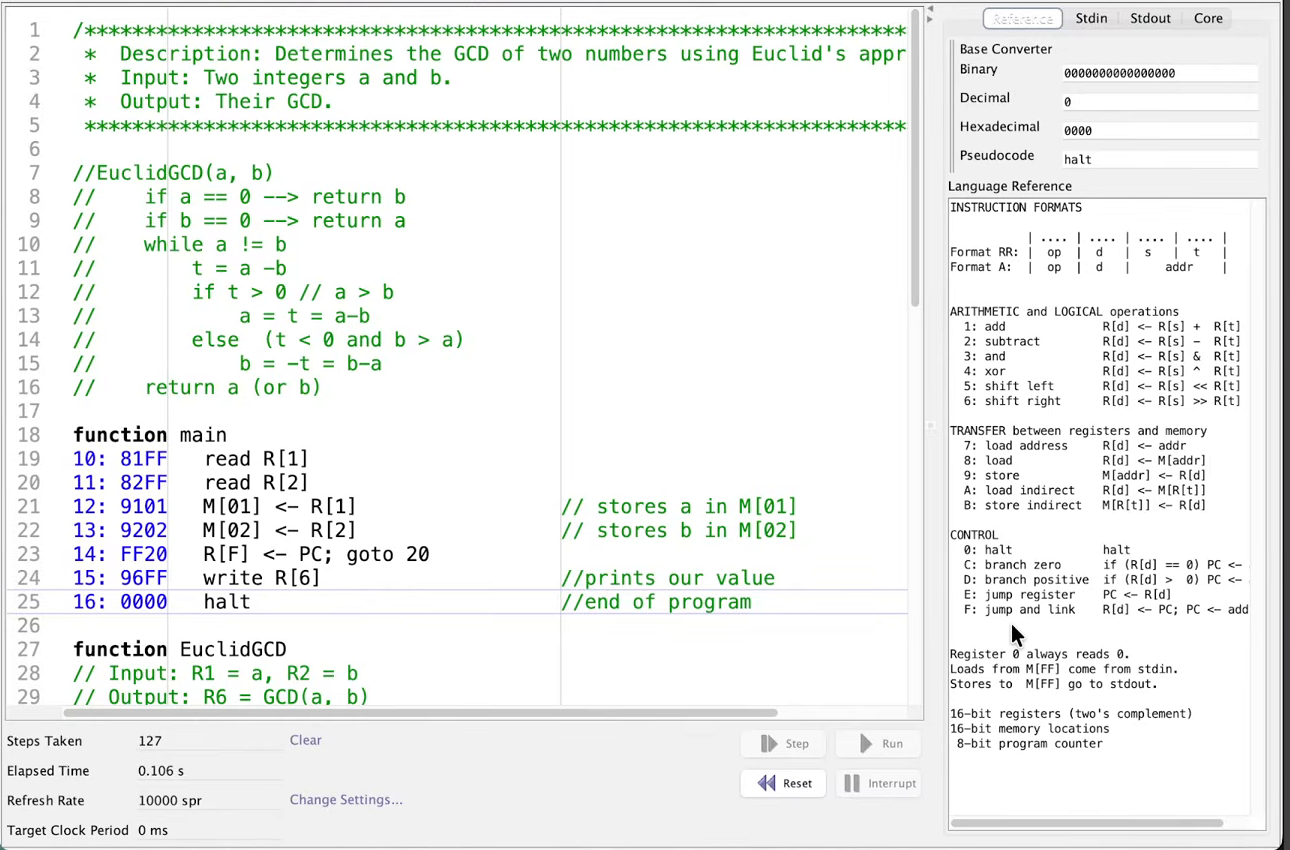Click the editor's horizontal scrollbar
This screenshot has width=1290, height=850.
420,713
